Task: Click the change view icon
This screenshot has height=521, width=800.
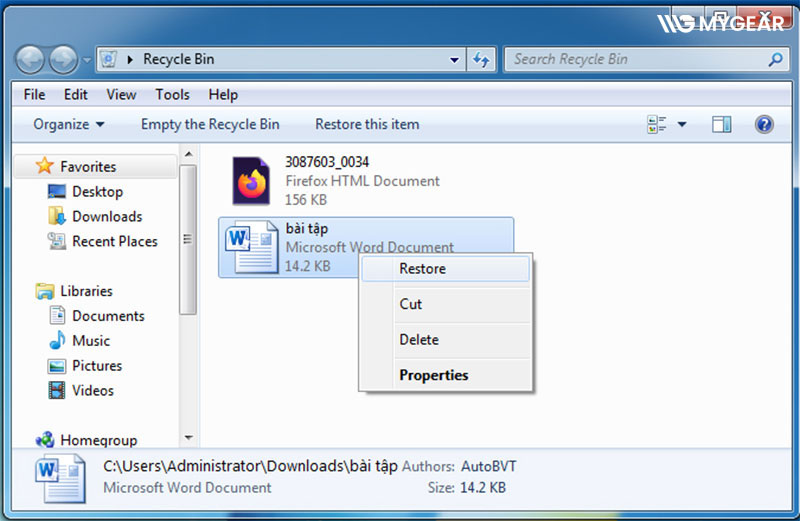Action: click(657, 125)
